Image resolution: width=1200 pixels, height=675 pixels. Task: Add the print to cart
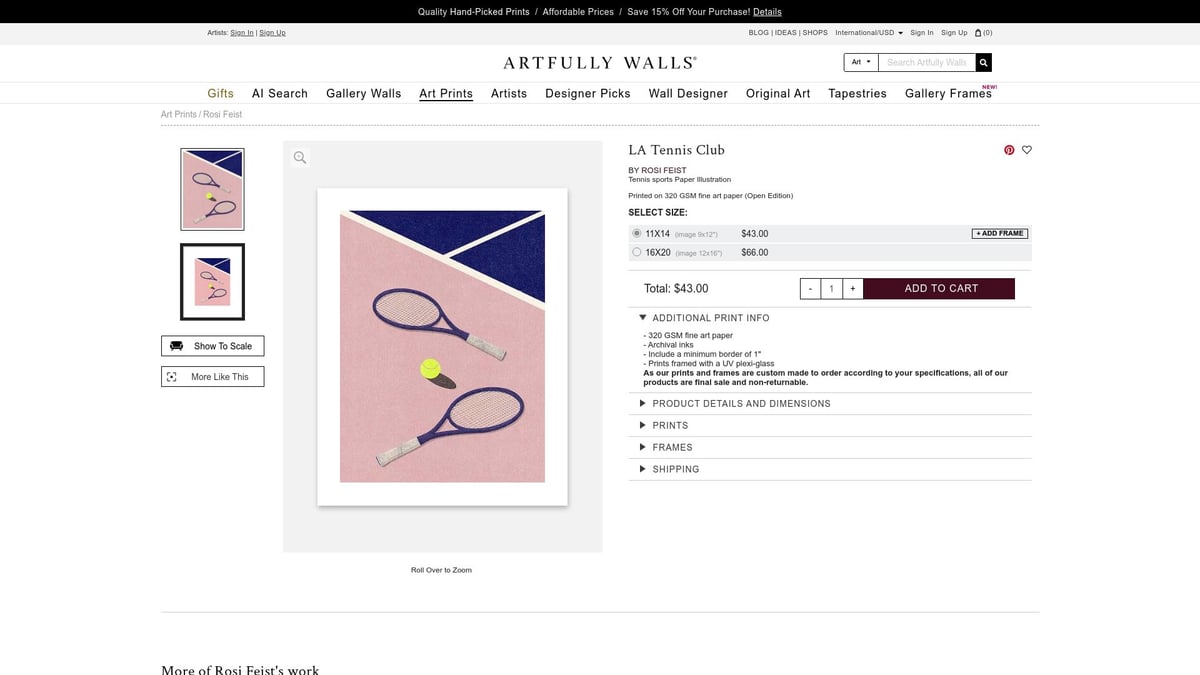click(939, 288)
